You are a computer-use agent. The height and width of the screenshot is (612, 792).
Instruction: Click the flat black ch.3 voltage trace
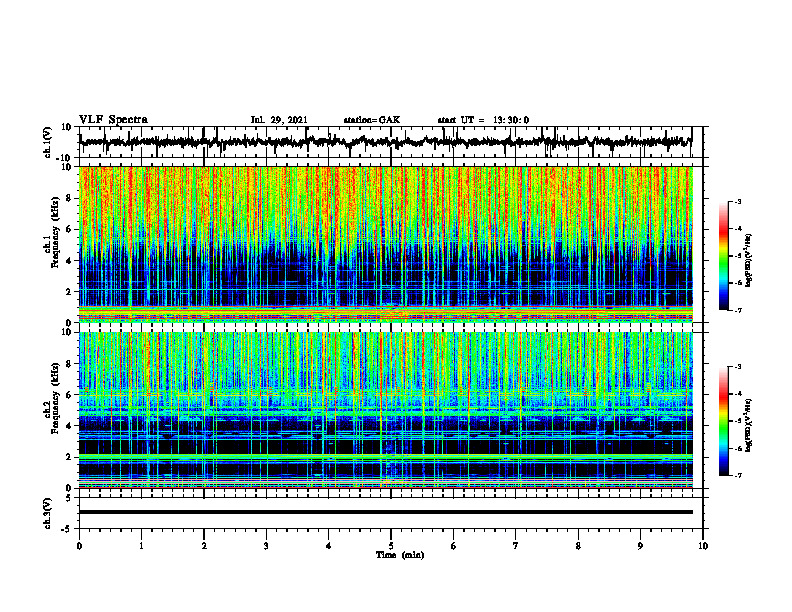click(x=385, y=512)
